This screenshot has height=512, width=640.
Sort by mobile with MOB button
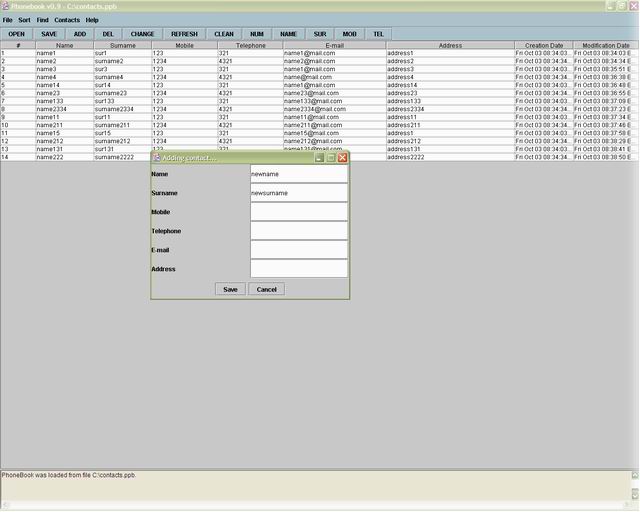pos(349,34)
